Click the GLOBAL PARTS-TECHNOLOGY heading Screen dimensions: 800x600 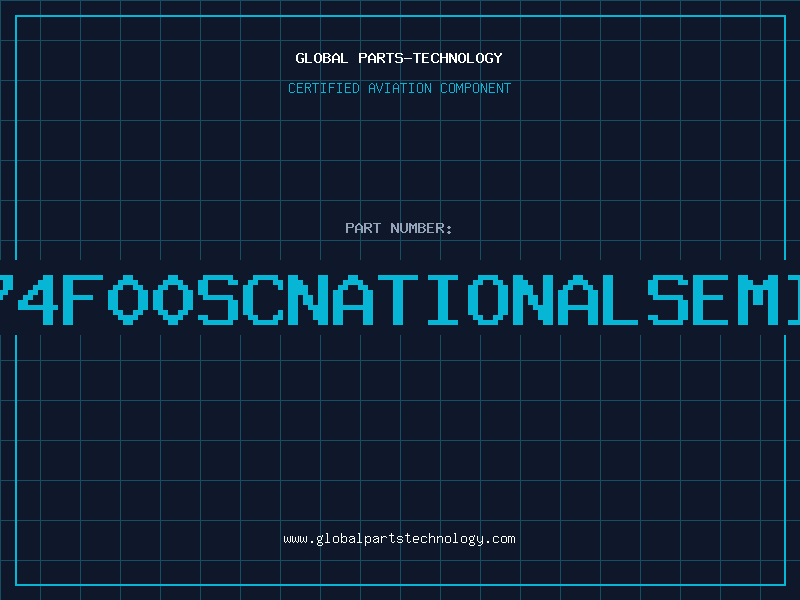point(399,58)
